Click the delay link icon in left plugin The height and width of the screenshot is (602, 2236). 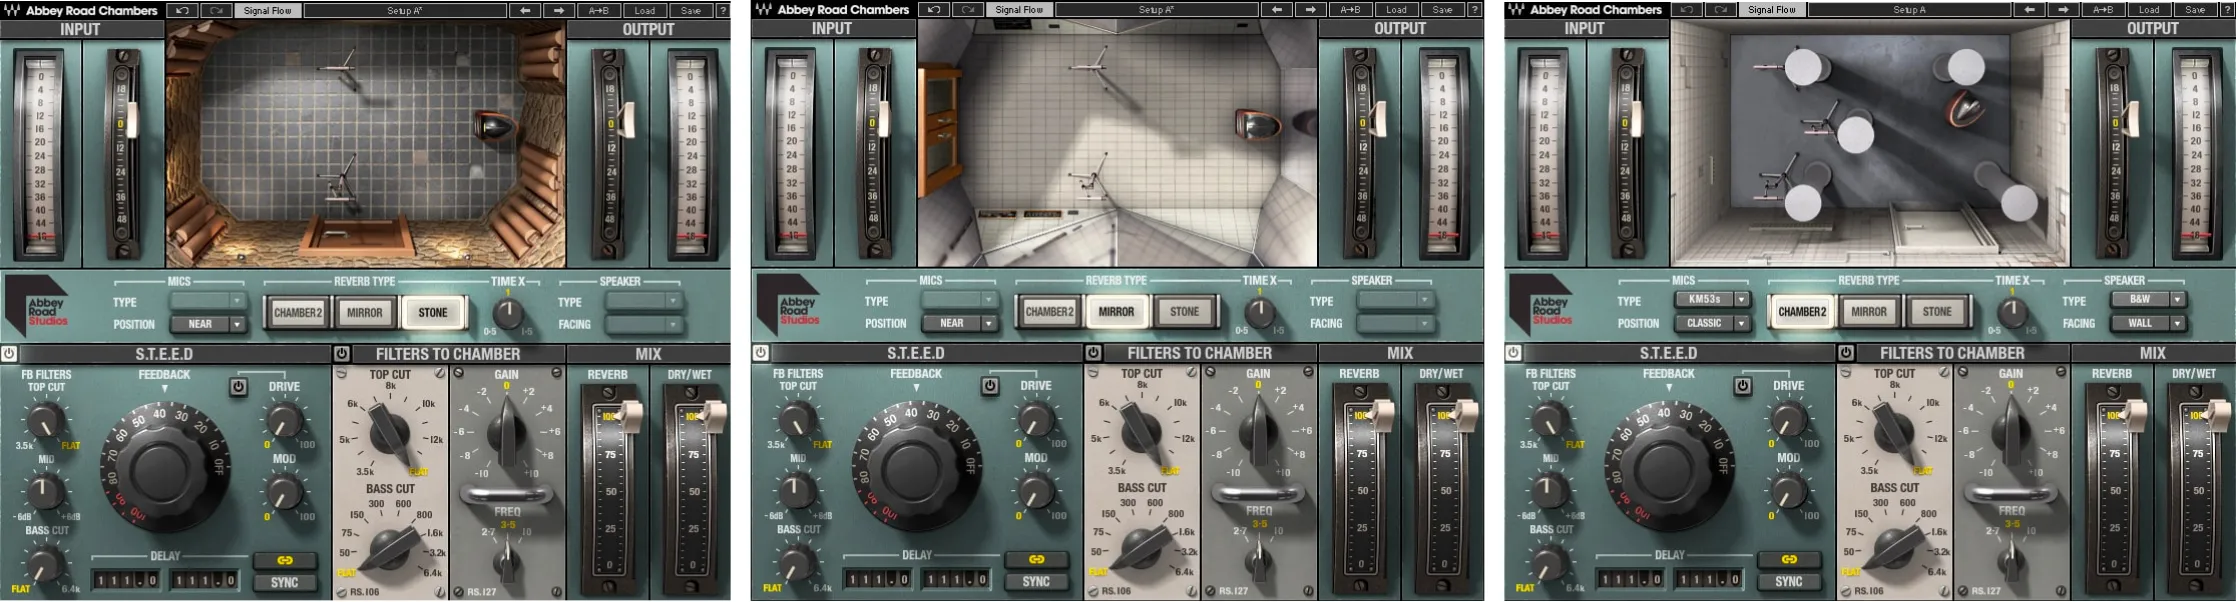[284, 560]
